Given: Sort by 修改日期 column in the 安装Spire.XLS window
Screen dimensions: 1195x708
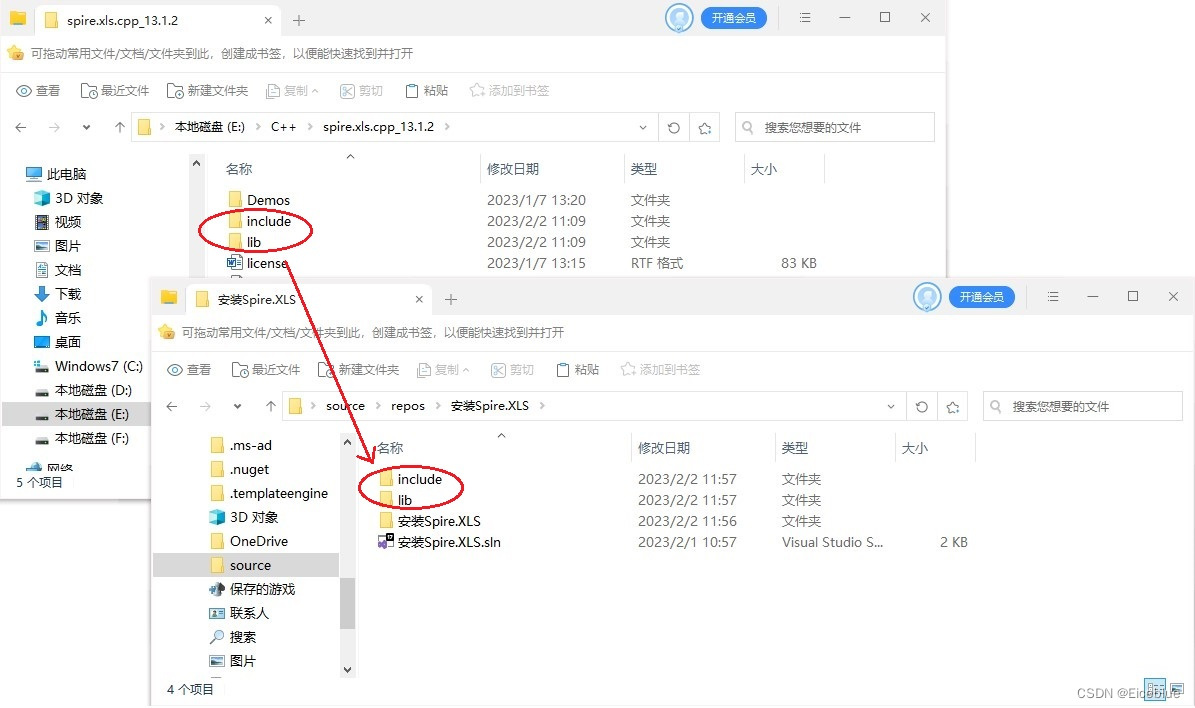Looking at the screenshot, I should [x=664, y=447].
